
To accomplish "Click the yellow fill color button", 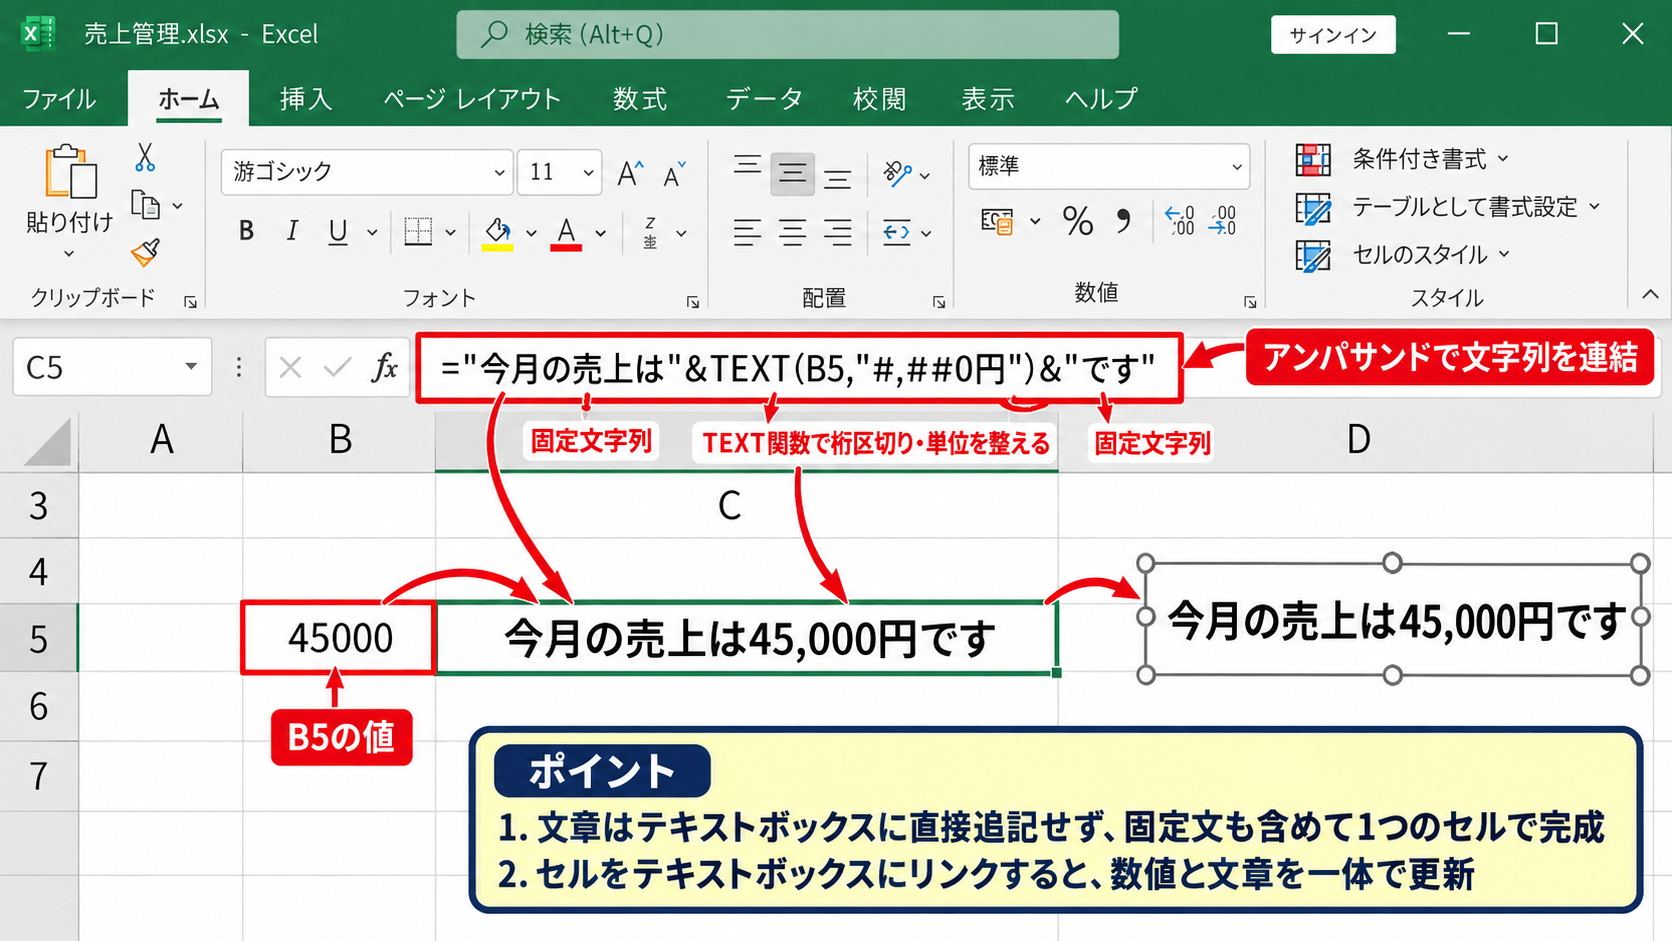I will click(497, 233).
